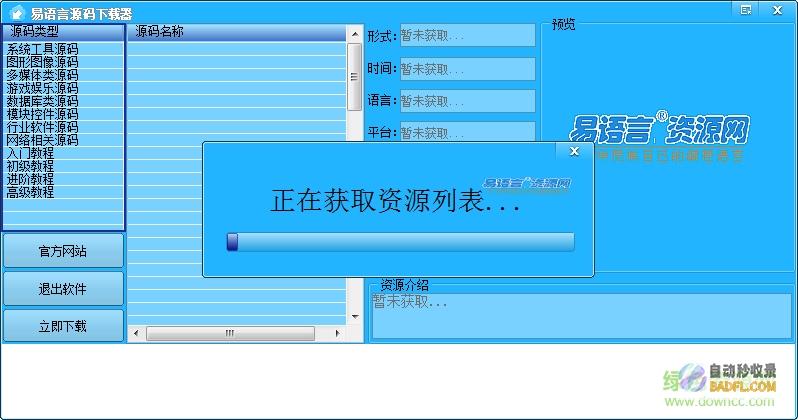The height and width of the screenshot is (420, 798).
Task: Click the horizontal scroll right arrow
Action: tap(337, 333)
